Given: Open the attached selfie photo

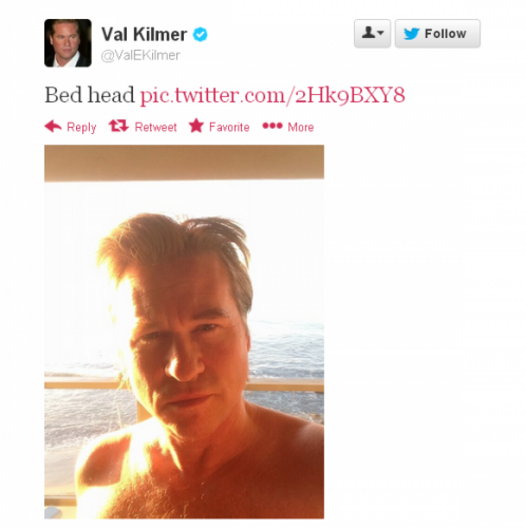Looking at the screenshot, I should click(x=184, y=332).
